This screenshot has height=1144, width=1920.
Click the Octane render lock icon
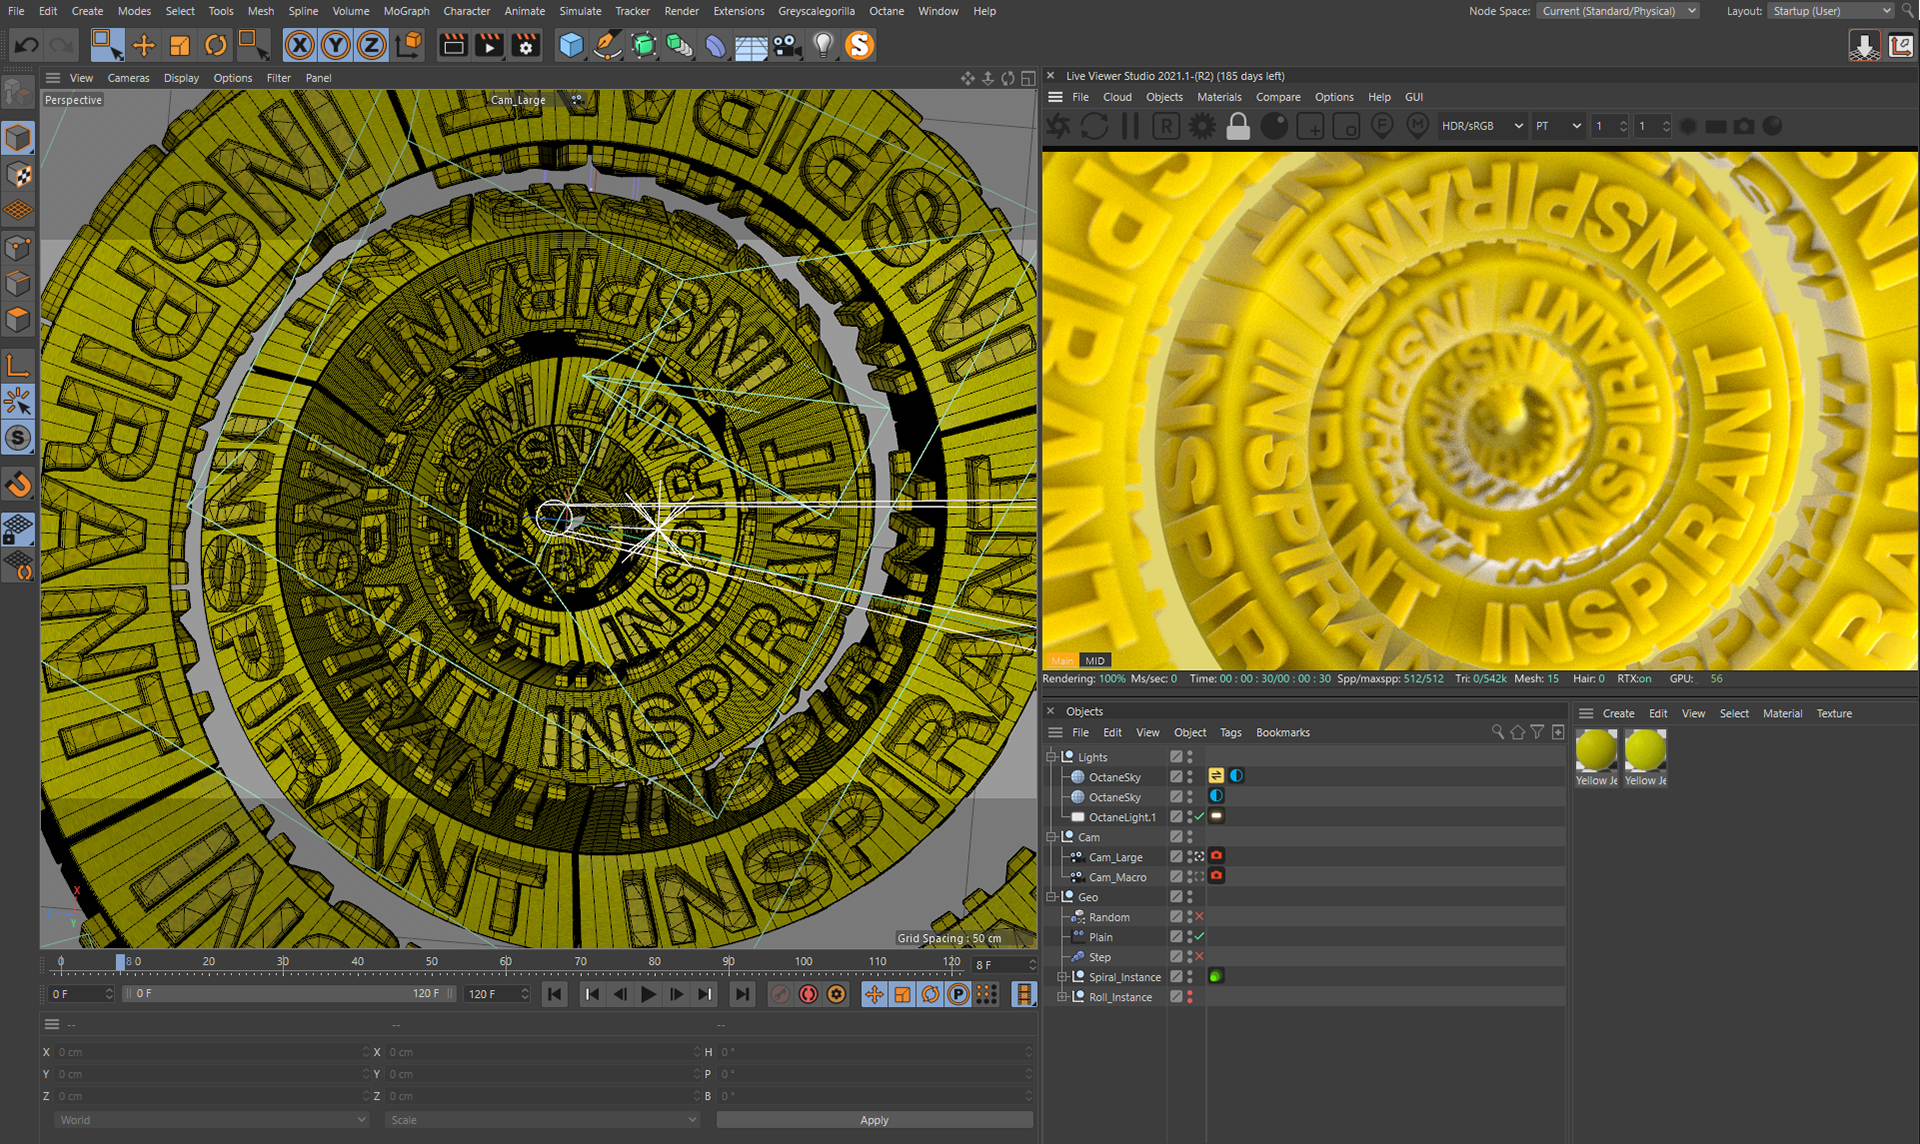tap(1238, 126)
